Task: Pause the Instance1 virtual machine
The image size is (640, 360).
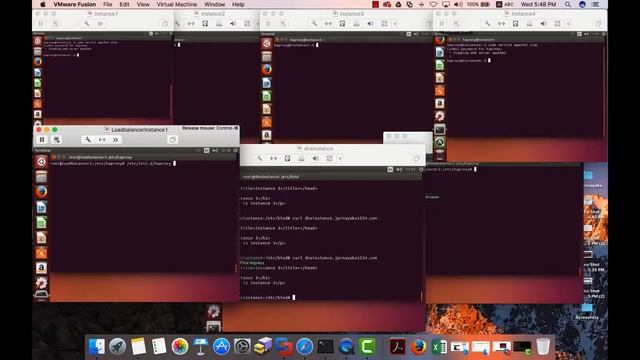Action: 41,24
